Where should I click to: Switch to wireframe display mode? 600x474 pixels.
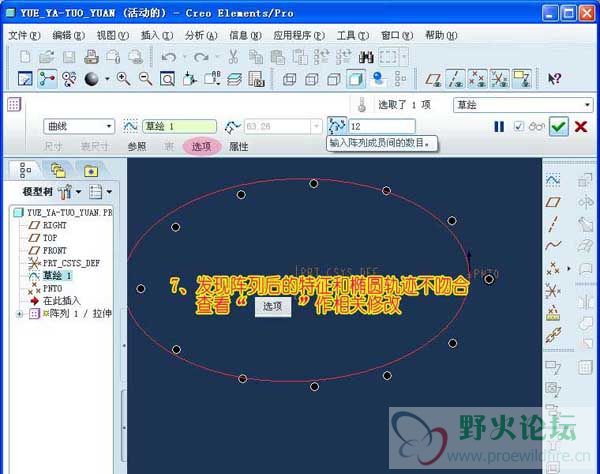pyautogui.click(x=289, y=79)
